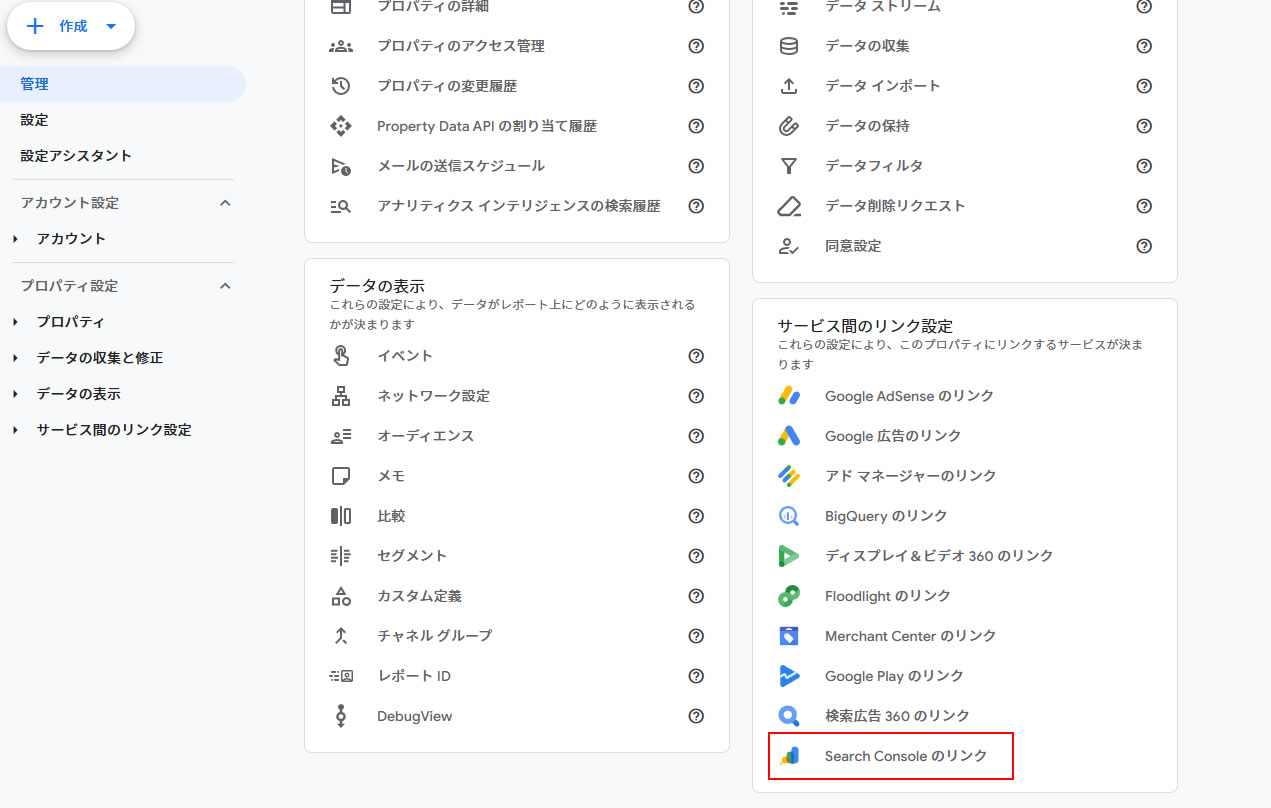
Task: Click the 比較 comparison icon
Action: tap(341, 516)
